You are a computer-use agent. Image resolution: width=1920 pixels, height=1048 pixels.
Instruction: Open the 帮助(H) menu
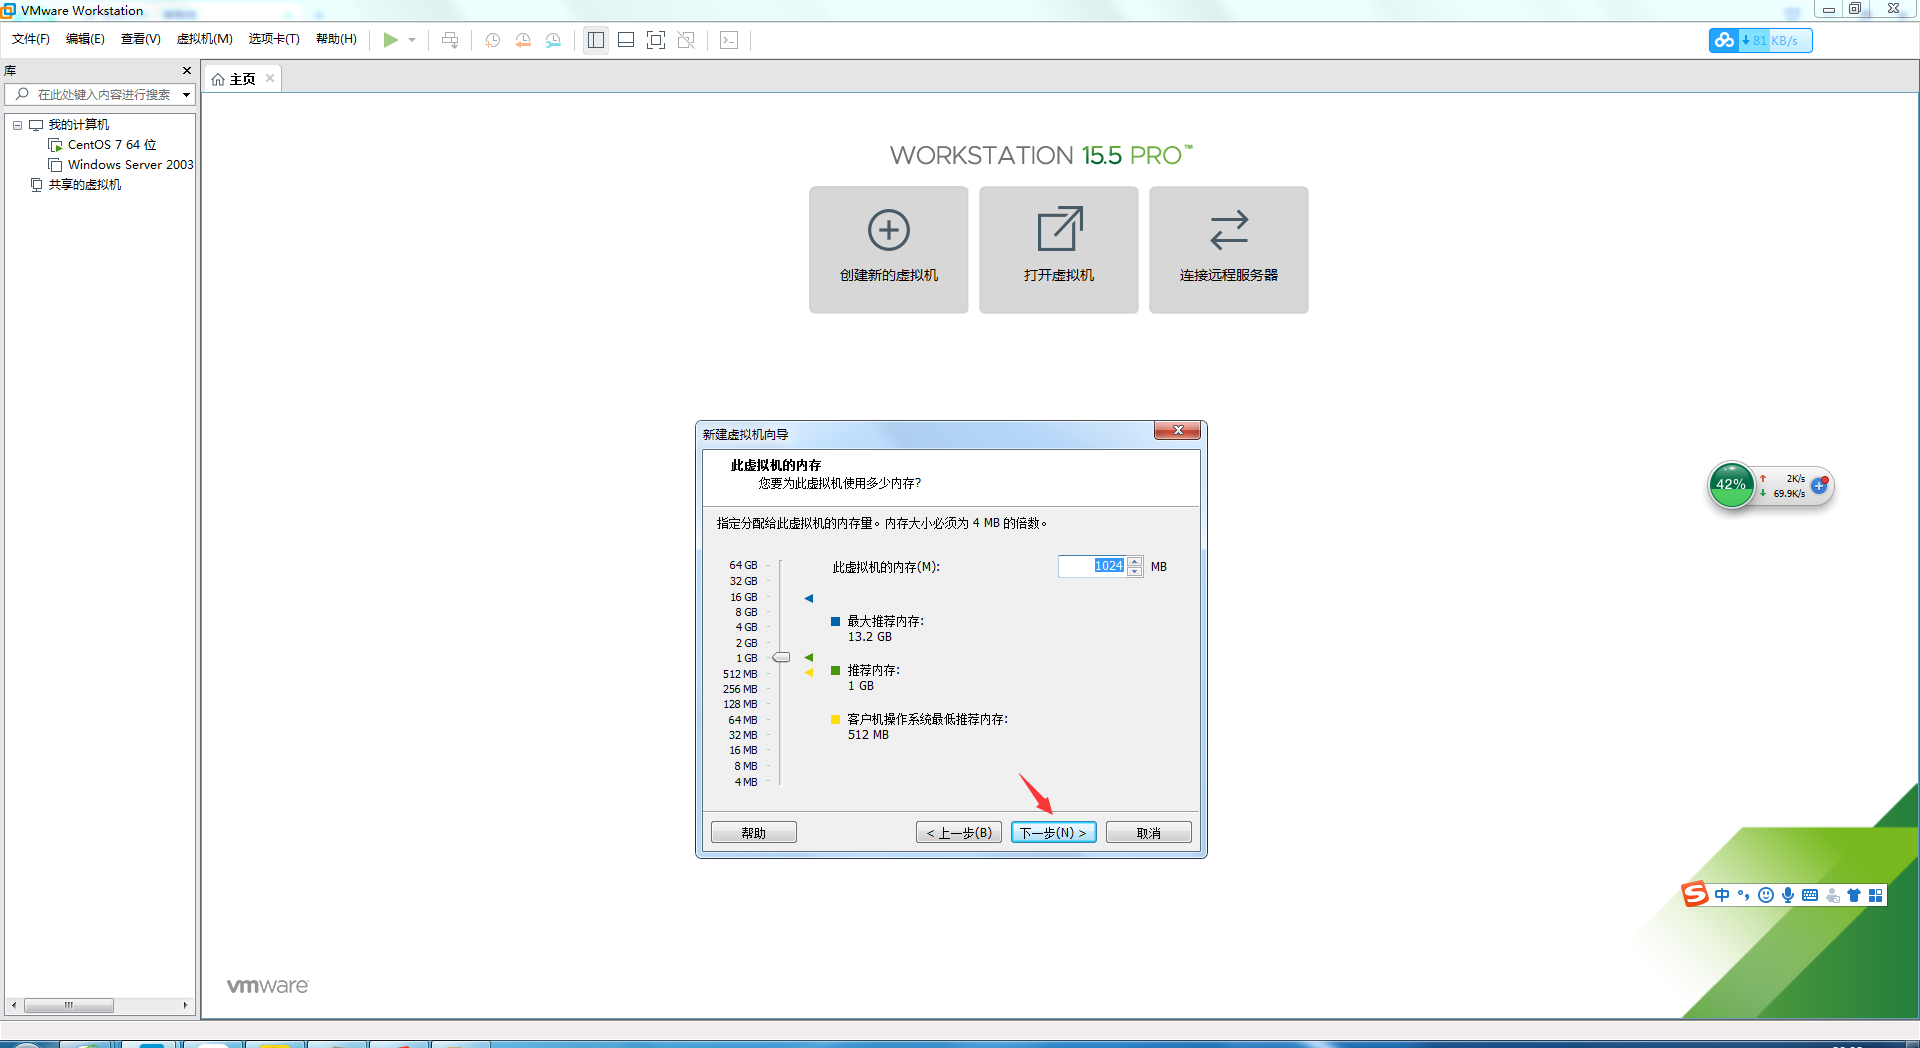coord(336,39)
